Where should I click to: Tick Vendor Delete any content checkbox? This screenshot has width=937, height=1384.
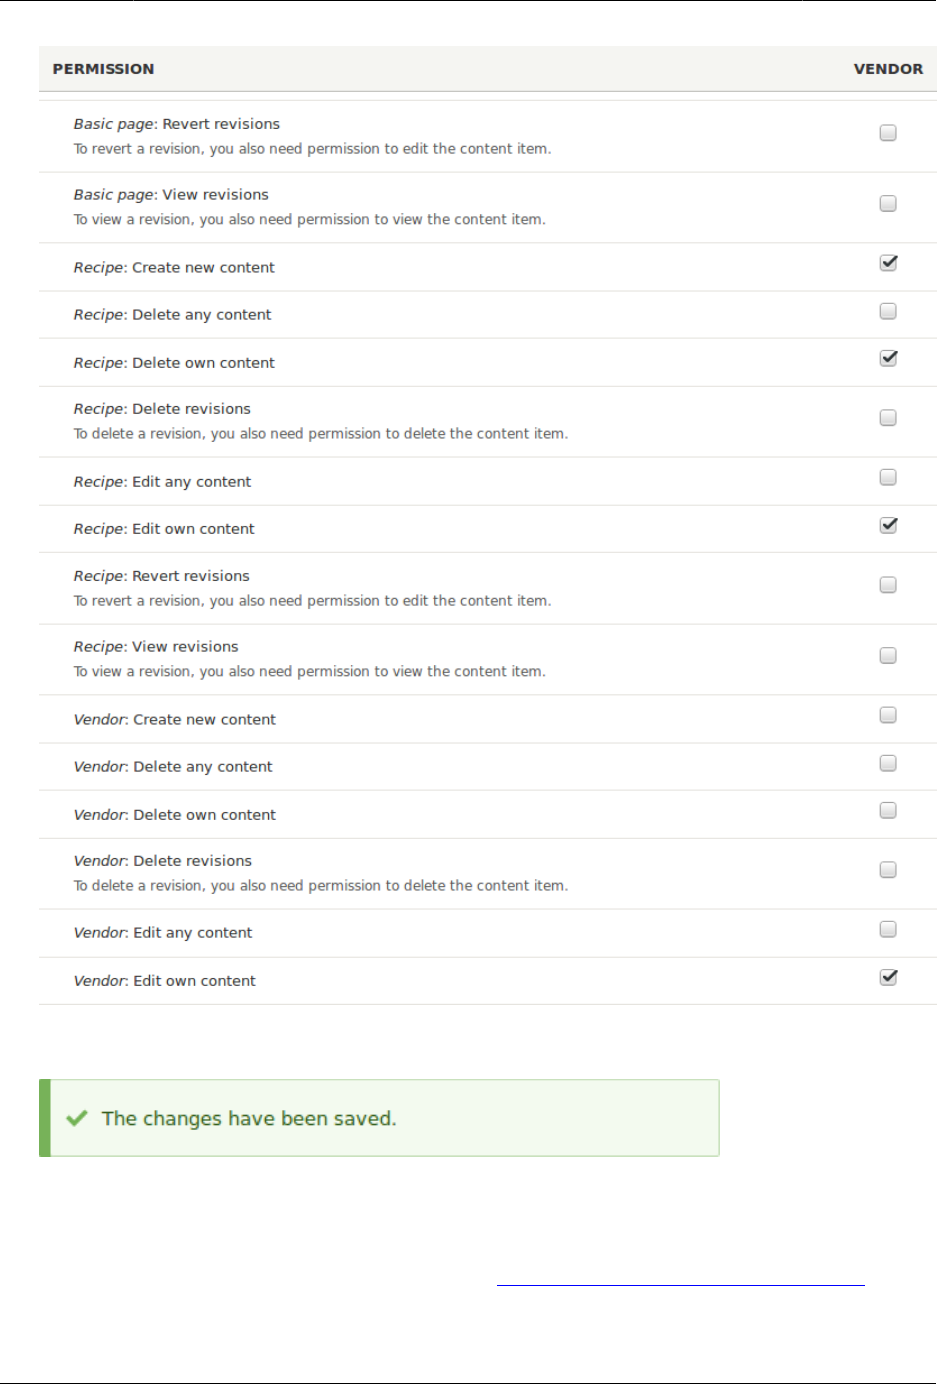click(x=888, y=763)
